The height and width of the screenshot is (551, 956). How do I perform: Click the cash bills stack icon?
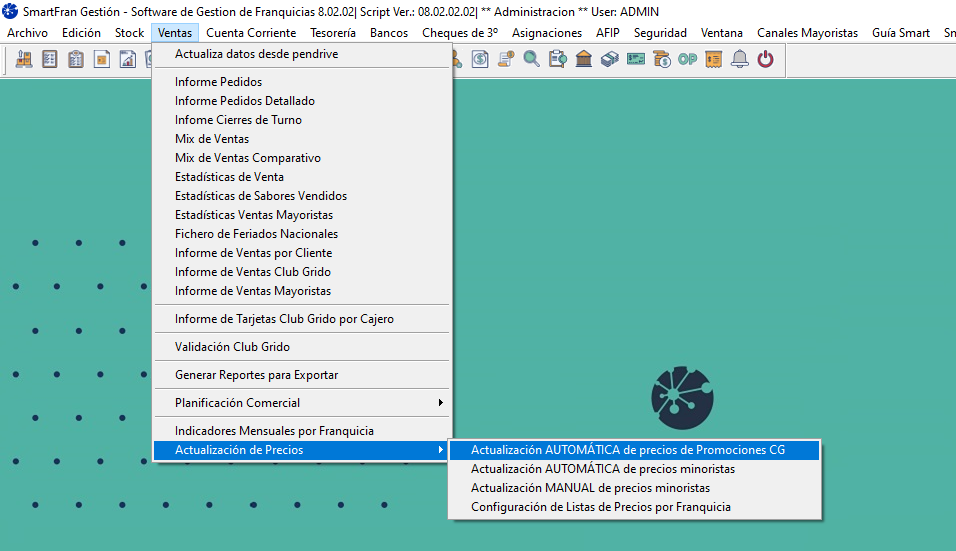click(x=609, y=59)
